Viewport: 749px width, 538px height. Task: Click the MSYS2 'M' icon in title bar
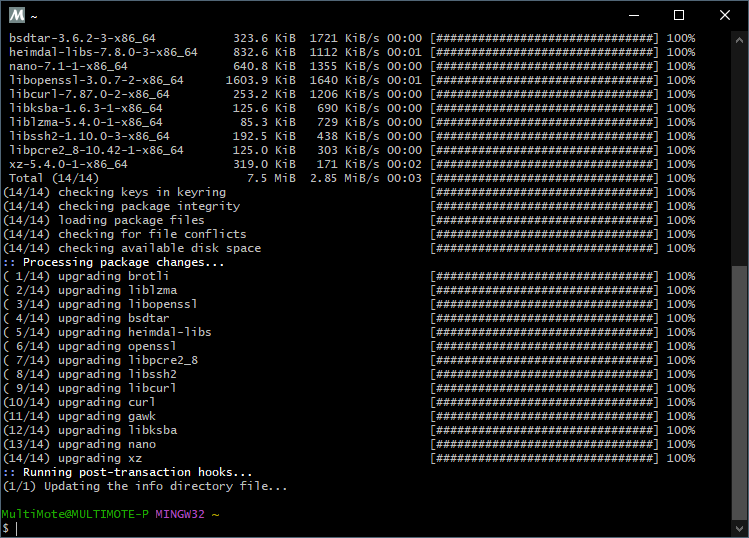pyautogui.click(x=14, y=15)
